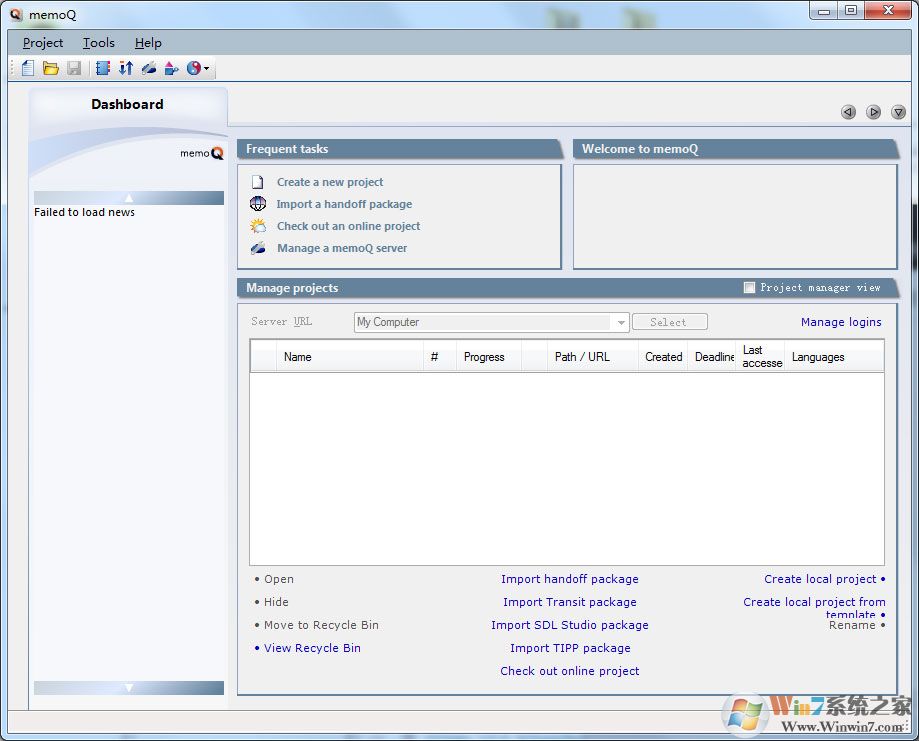This screenshot has width=919, height=741.
Task: Click the right navigation arrow button
Action: point(873,112)
